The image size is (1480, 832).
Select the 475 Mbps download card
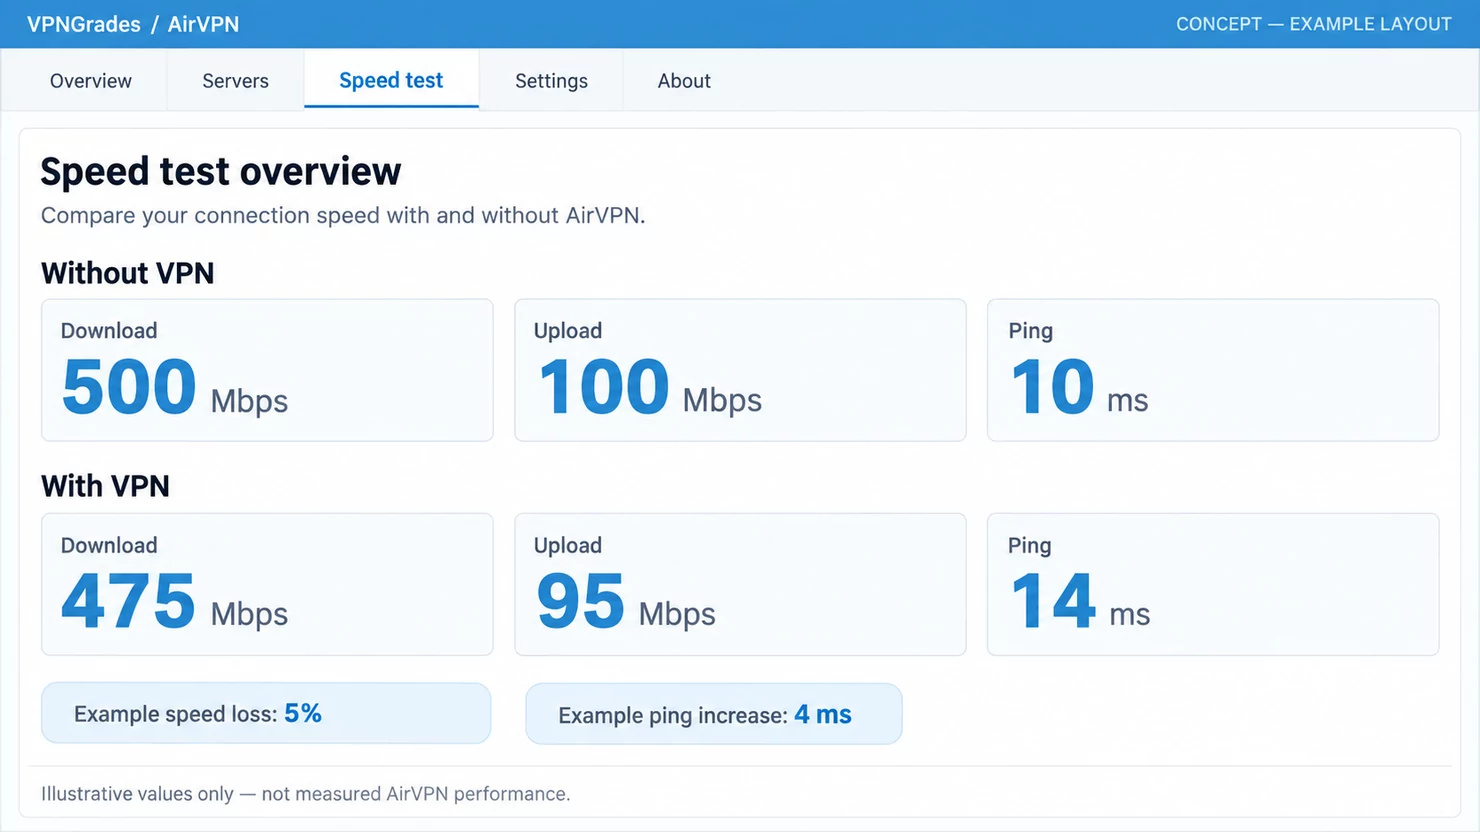click(267, 584)
